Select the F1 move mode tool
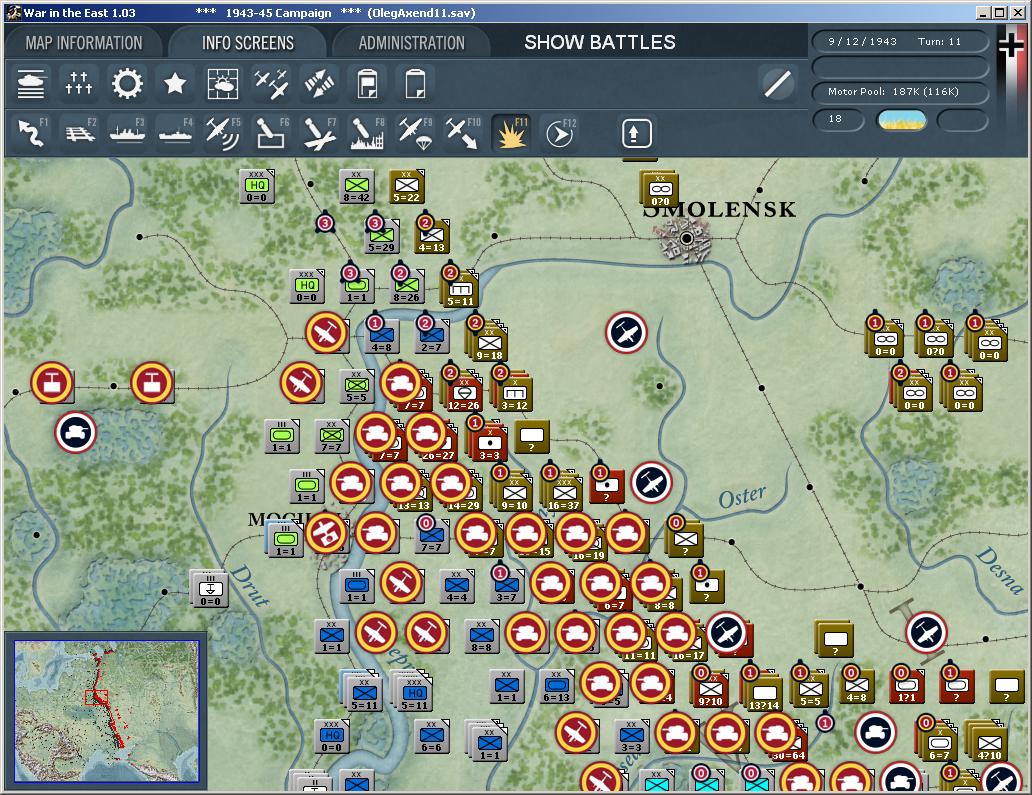Image resolution: width=1032 pixels, height=795 pixels. point(31,132)
